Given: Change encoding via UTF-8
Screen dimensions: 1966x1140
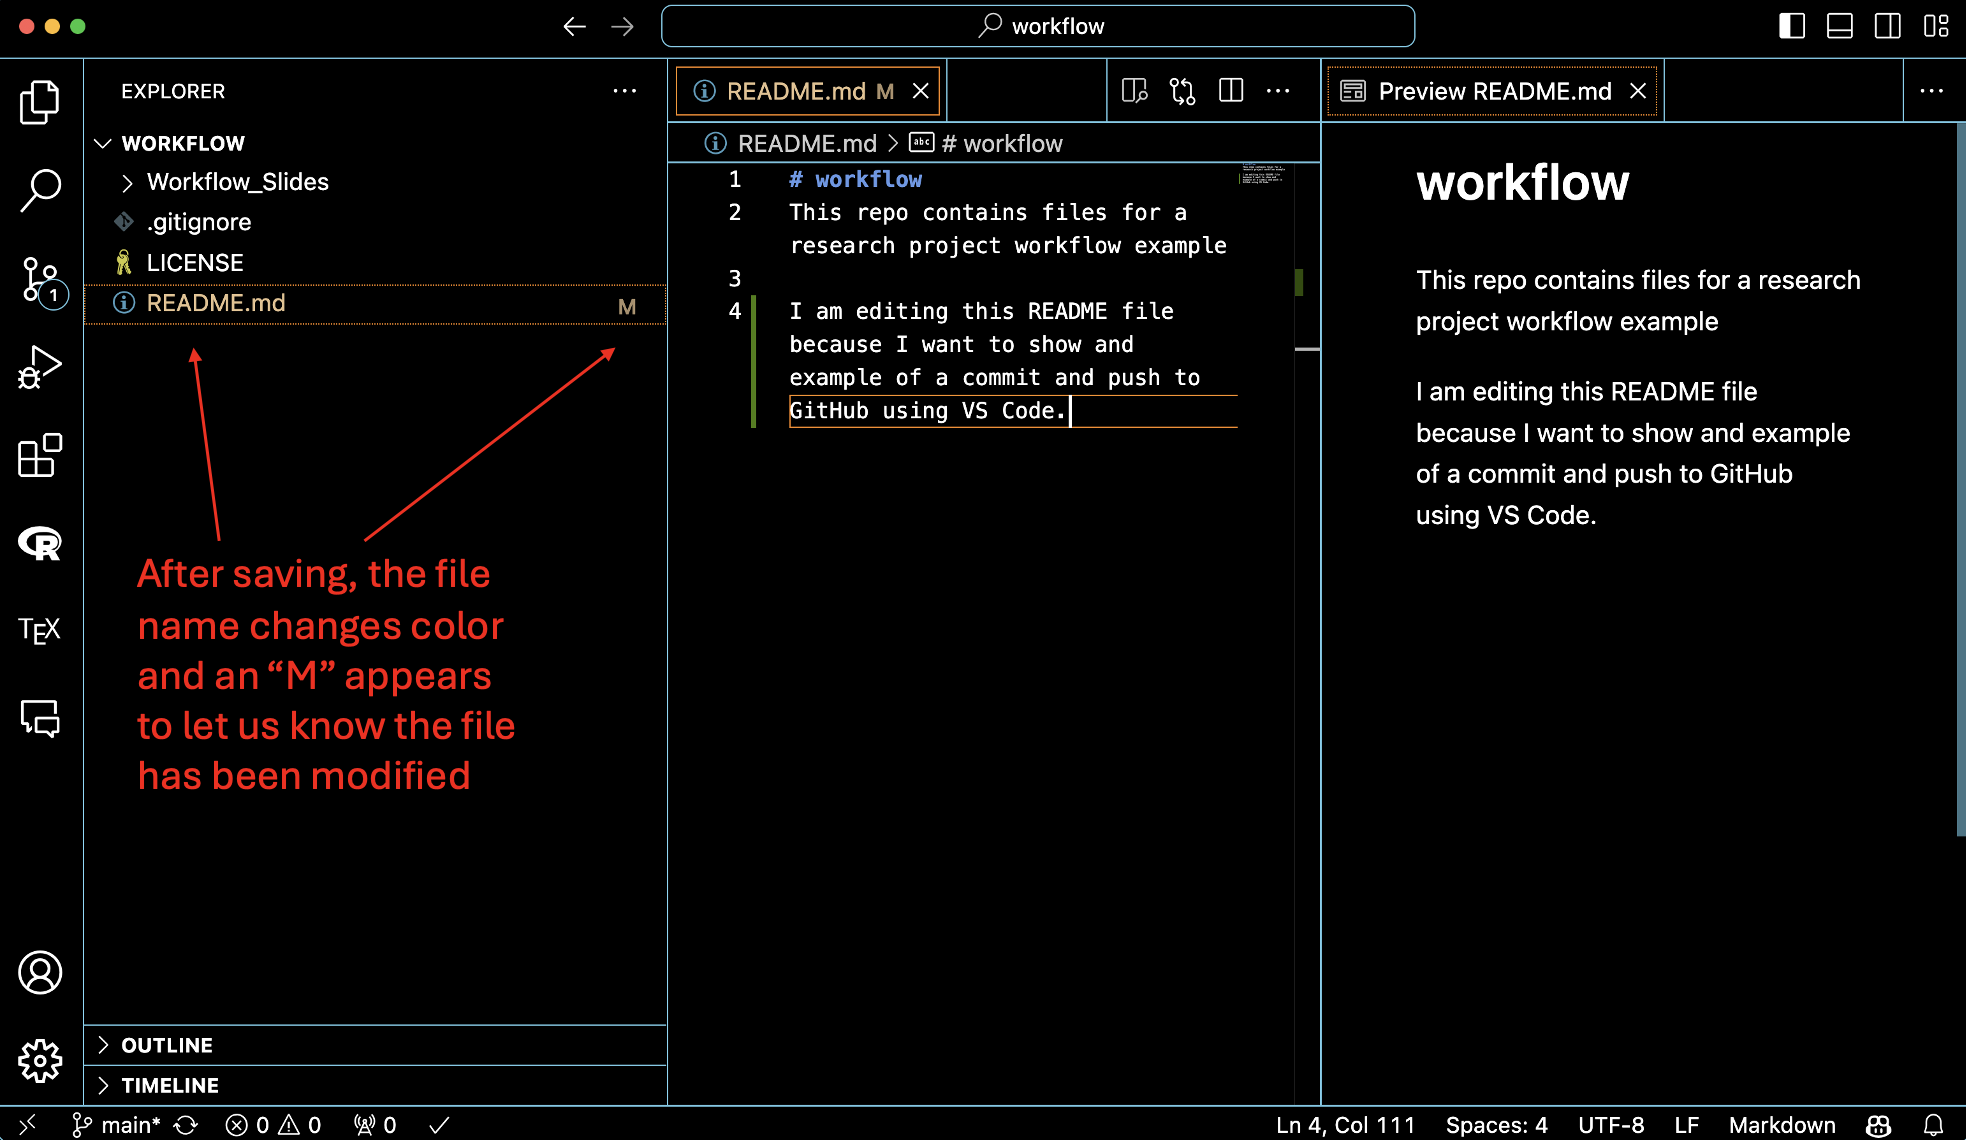Looking at the screenshot, I should click(1611, 1125).
